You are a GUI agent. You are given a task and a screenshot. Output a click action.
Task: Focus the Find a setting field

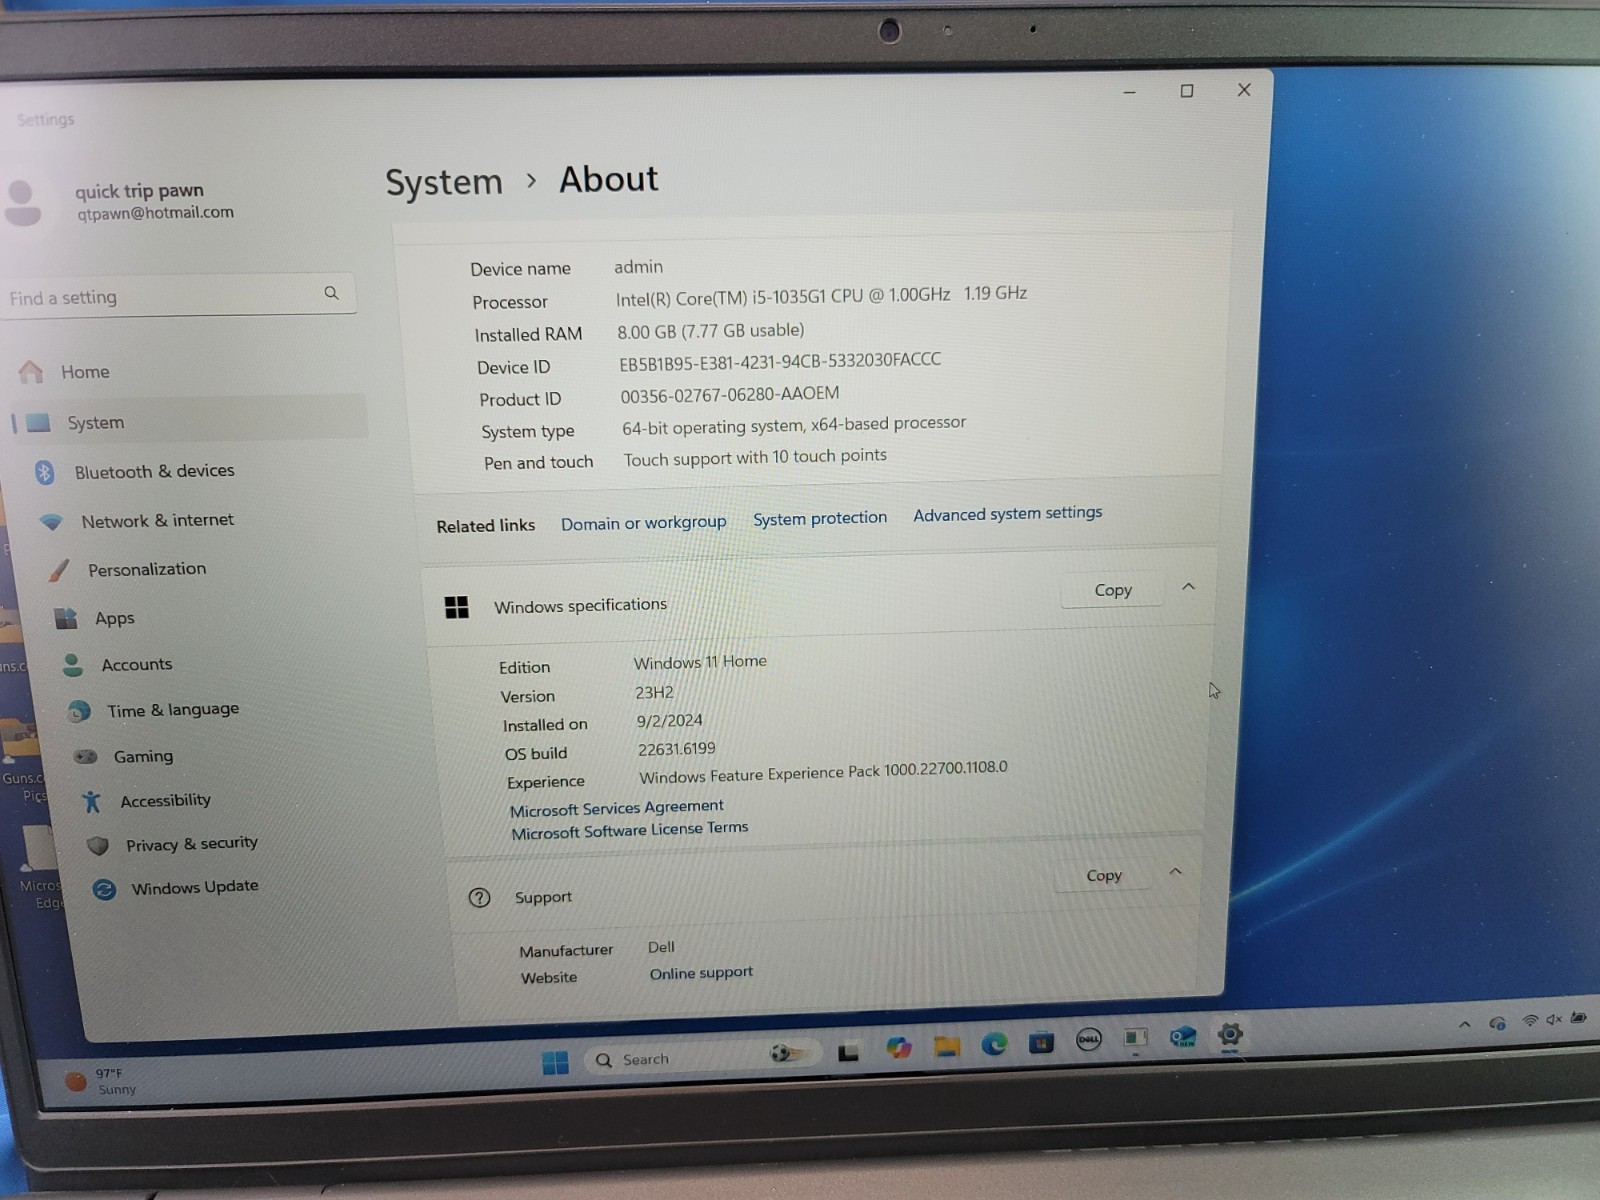[178, 296]
